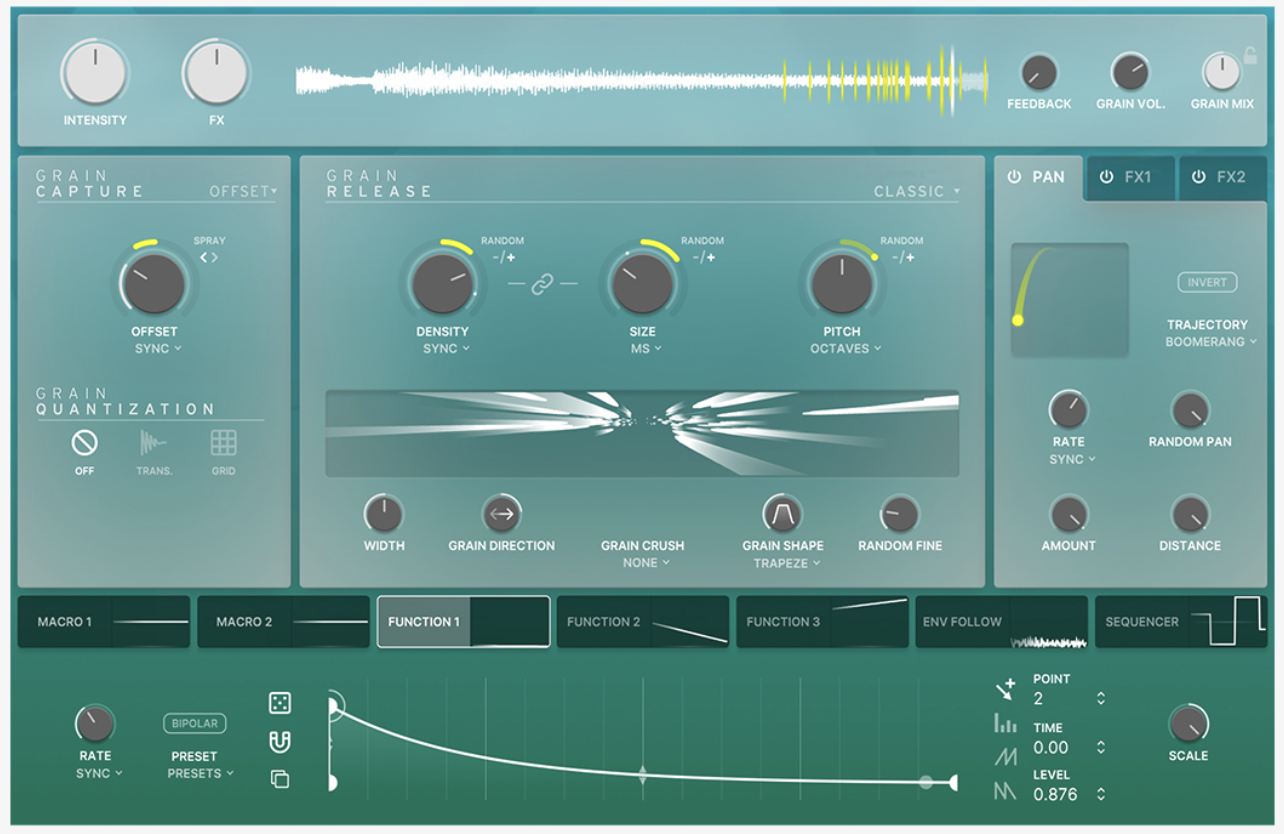The height and width of the screenshot is (834, 1284).
Task: Select the Function 3 modulation tab
Action: click(822, 622)
